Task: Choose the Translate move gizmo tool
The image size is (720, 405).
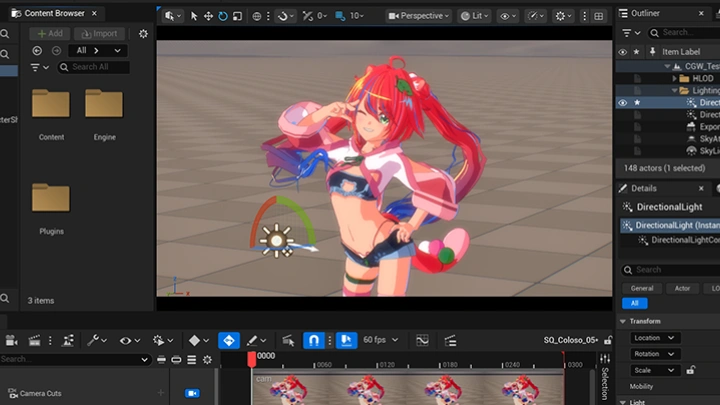Action: click(x=208, y=16)
